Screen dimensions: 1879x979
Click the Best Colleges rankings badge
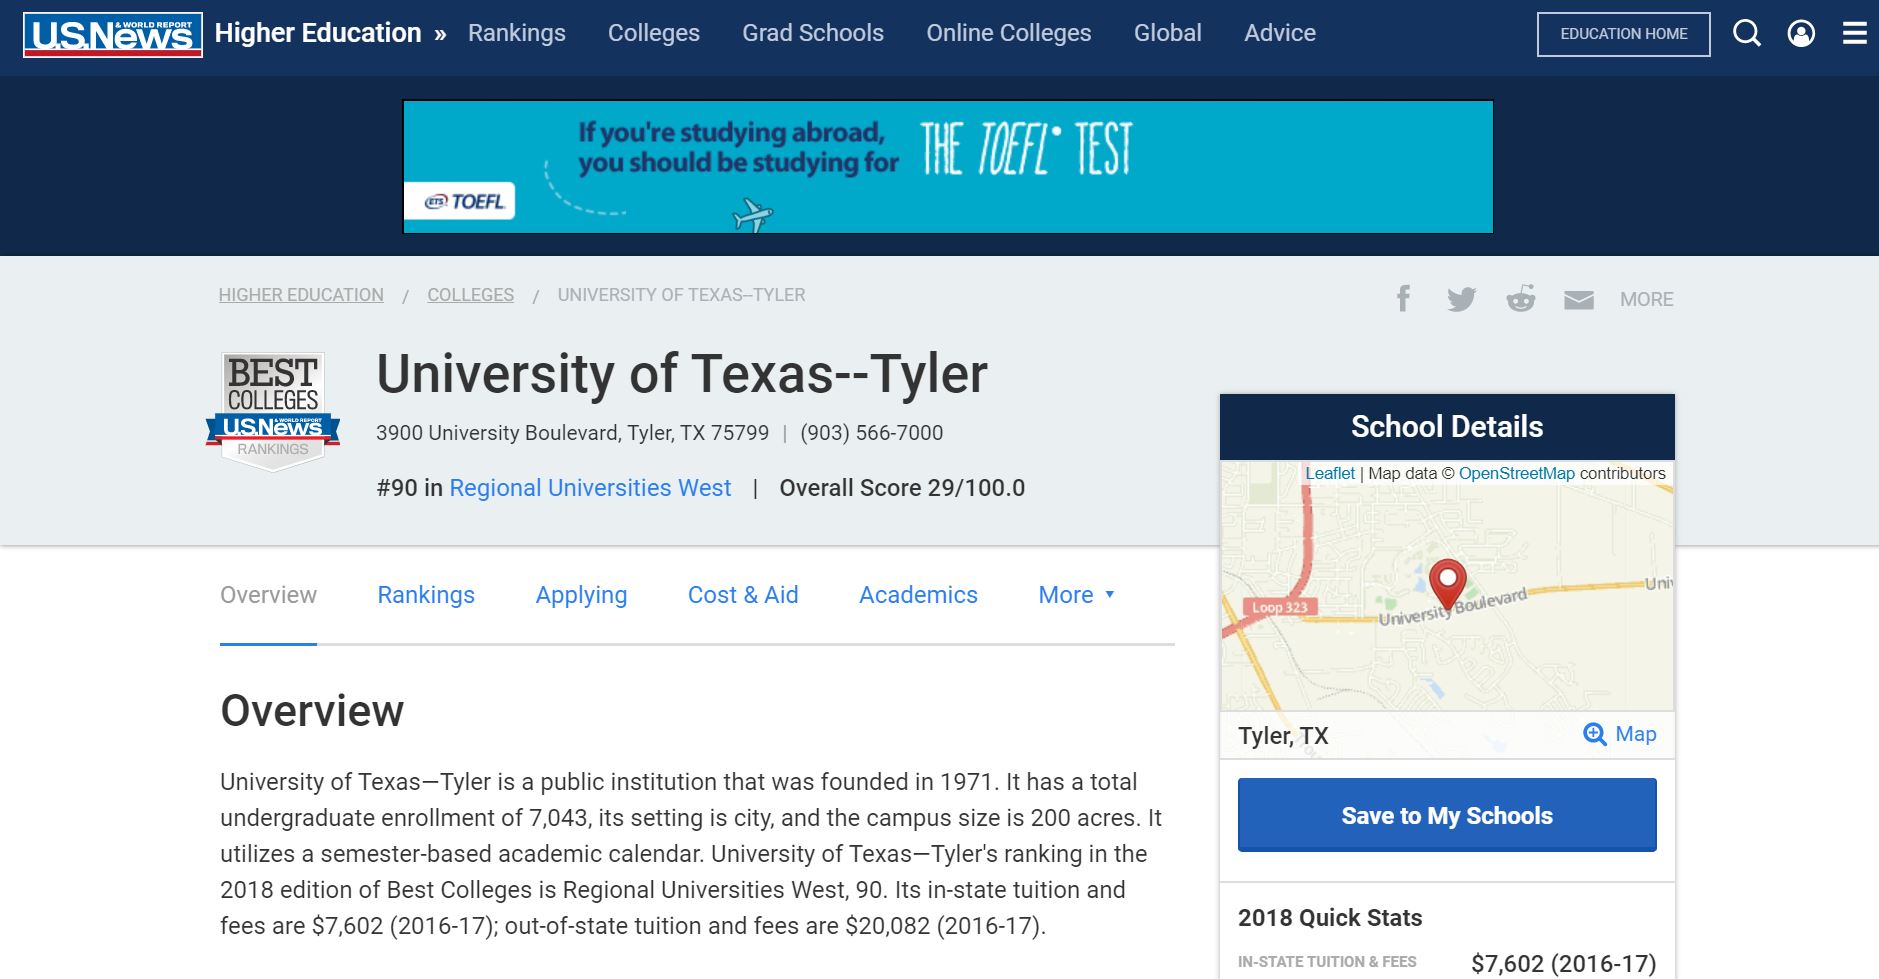point(273,410)
